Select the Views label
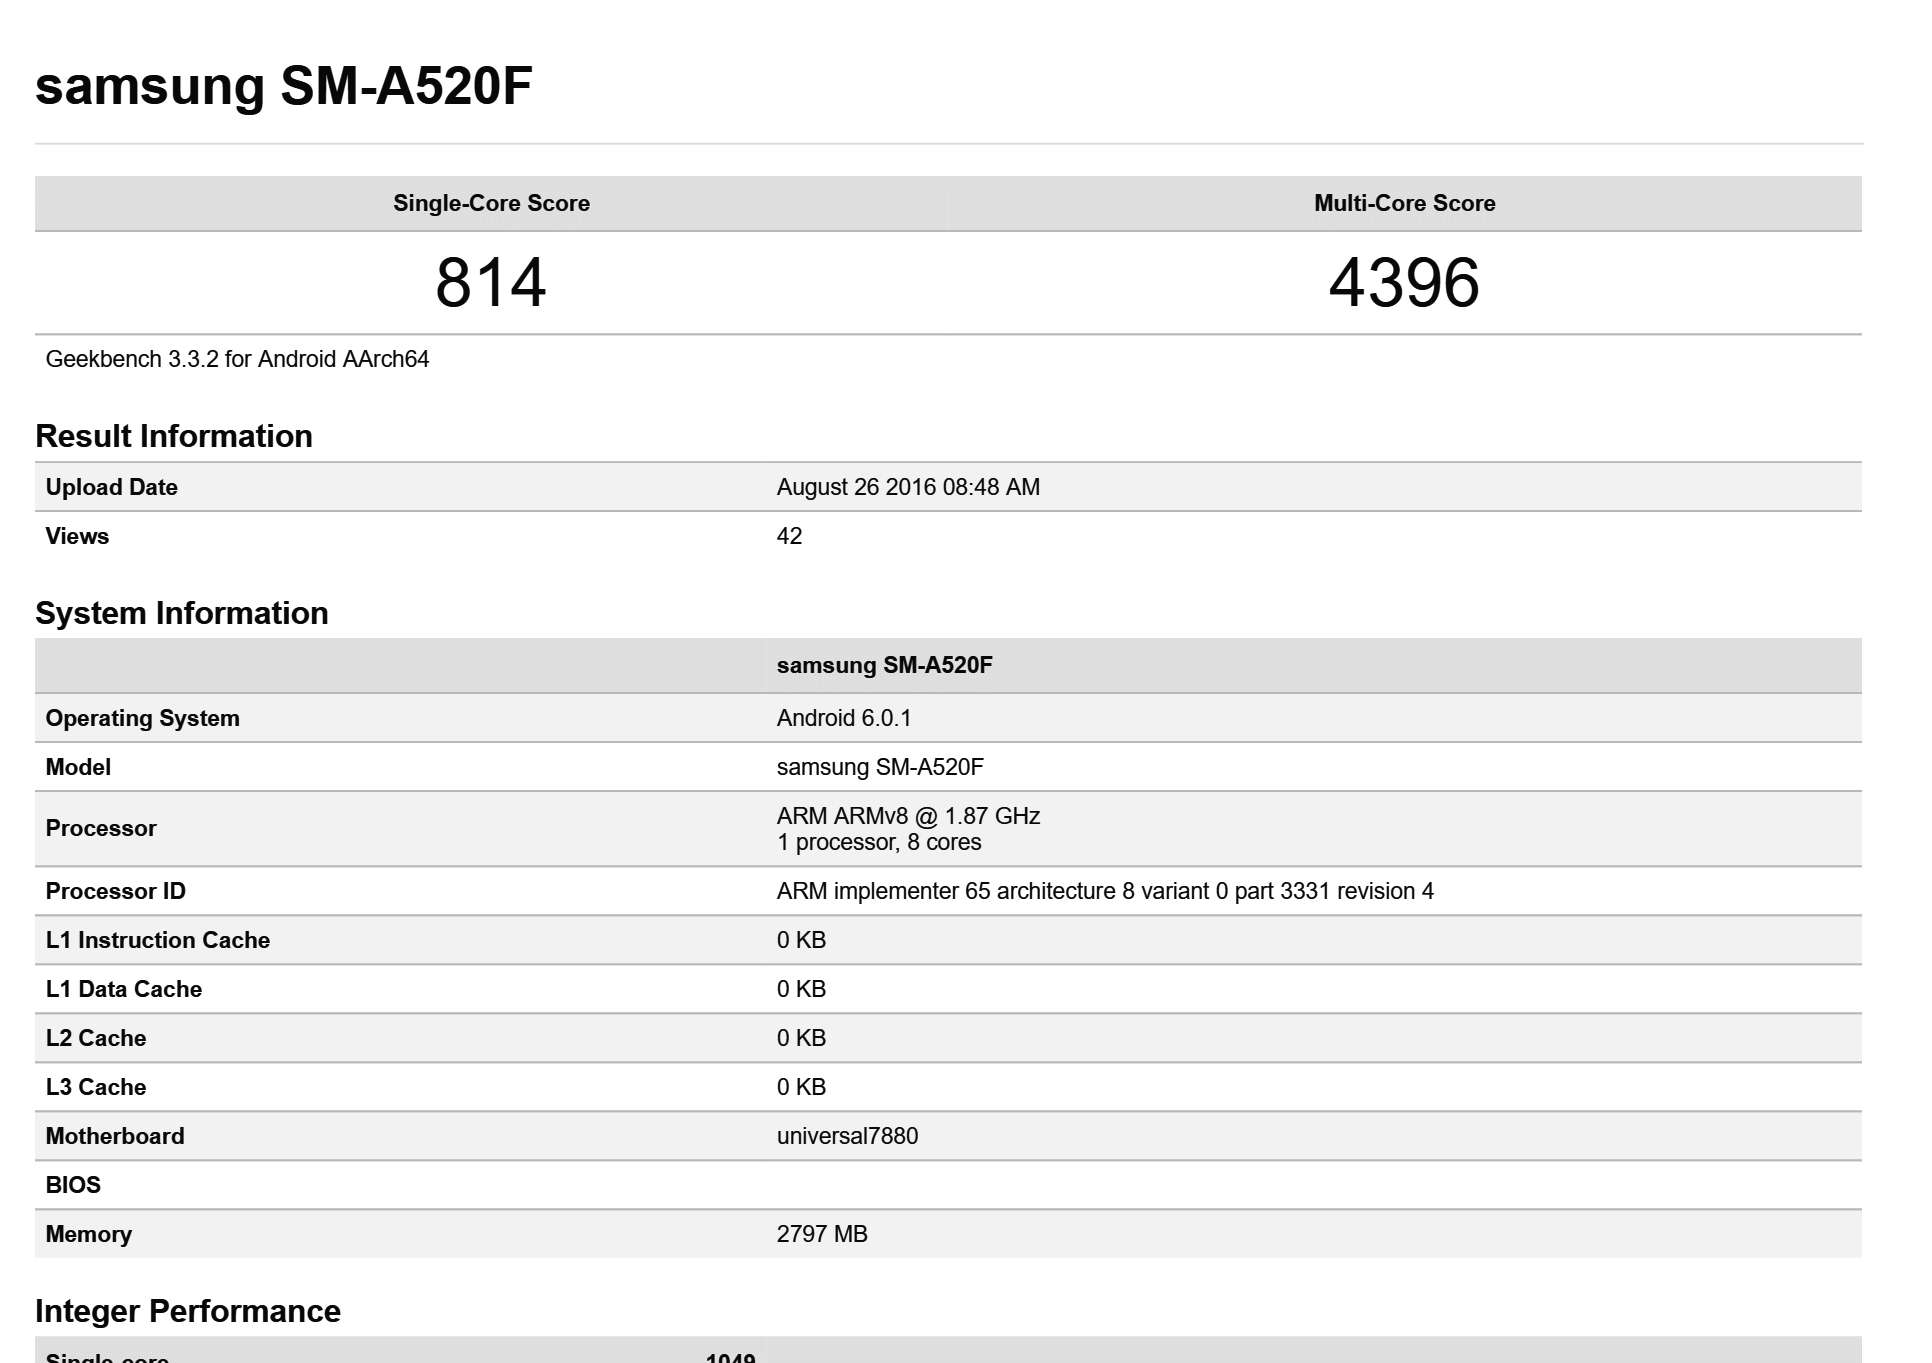Image resolution: width=1932 pixels, height=1363 pixels. point(77,536)
